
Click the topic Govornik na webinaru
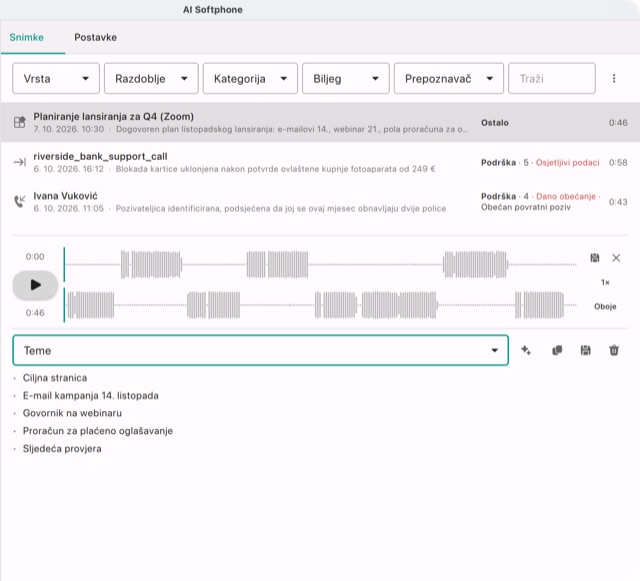(72, 413)
